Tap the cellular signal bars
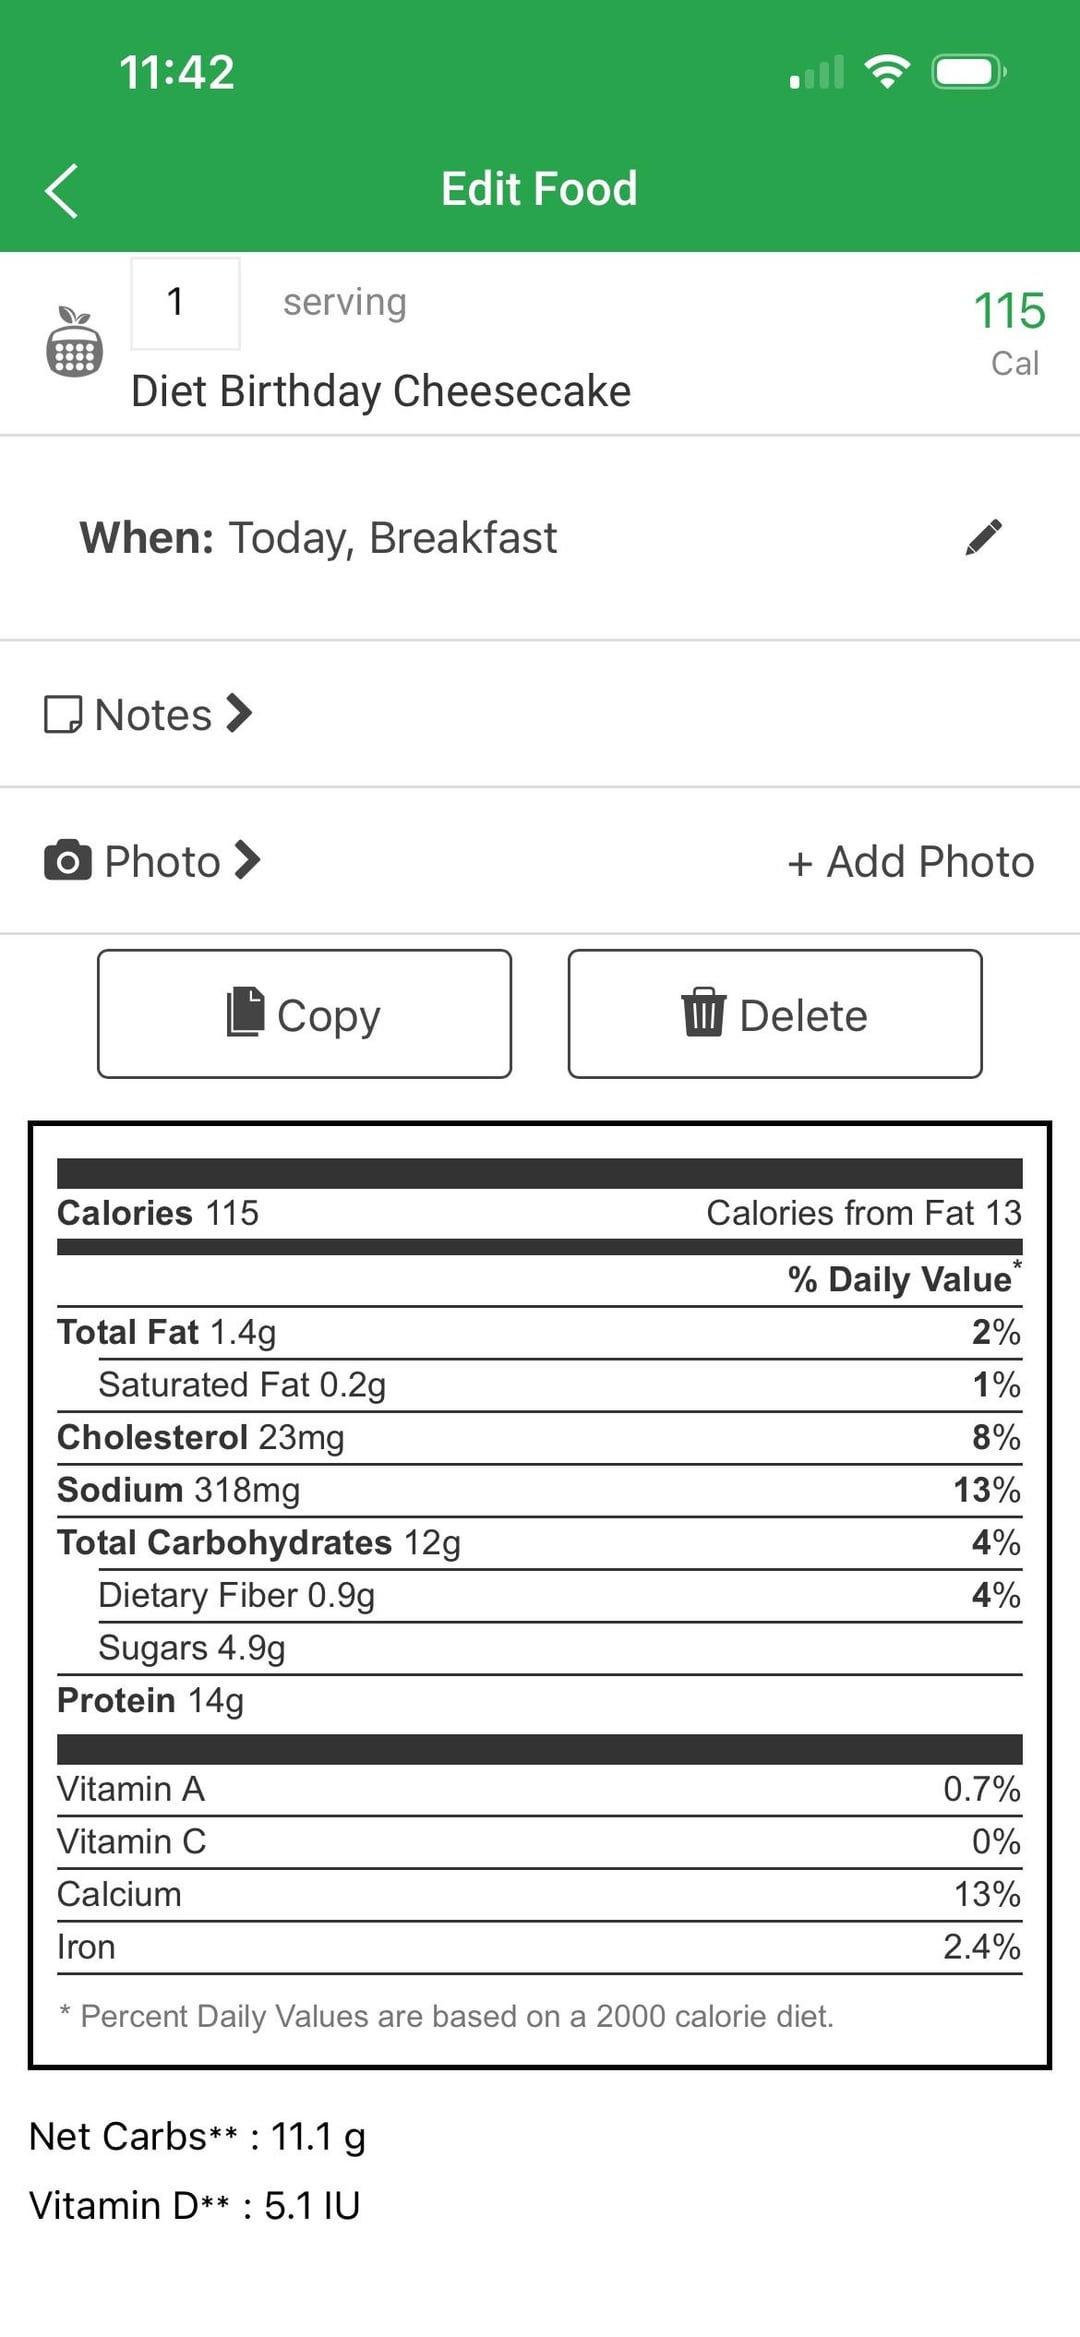 [x=817, y=73]
